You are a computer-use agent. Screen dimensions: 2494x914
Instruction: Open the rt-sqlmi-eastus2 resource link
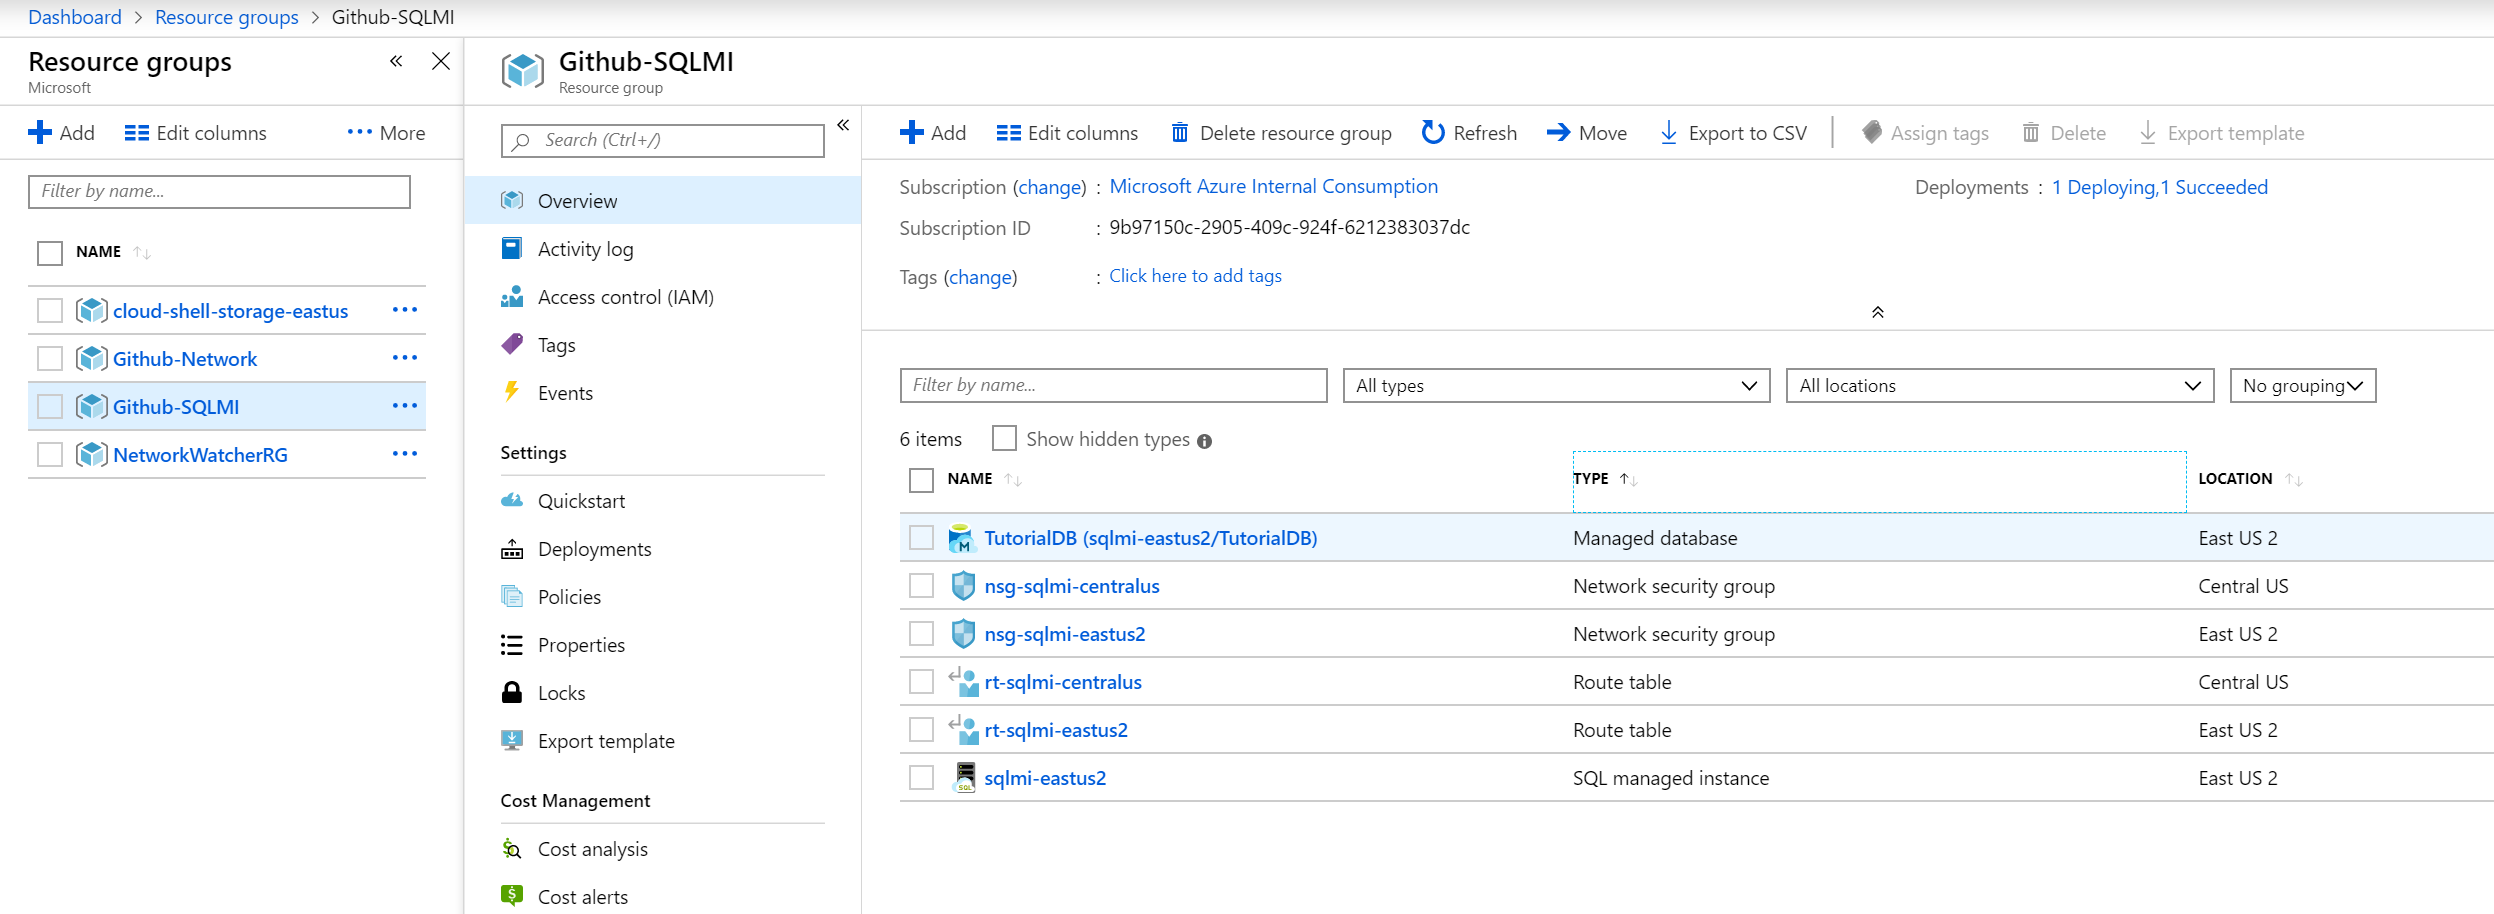tap(1056, 730)
